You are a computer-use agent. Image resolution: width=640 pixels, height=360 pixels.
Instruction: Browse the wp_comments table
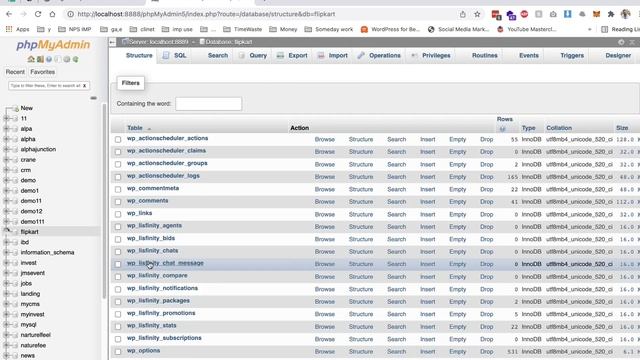(x=324, y=202)
